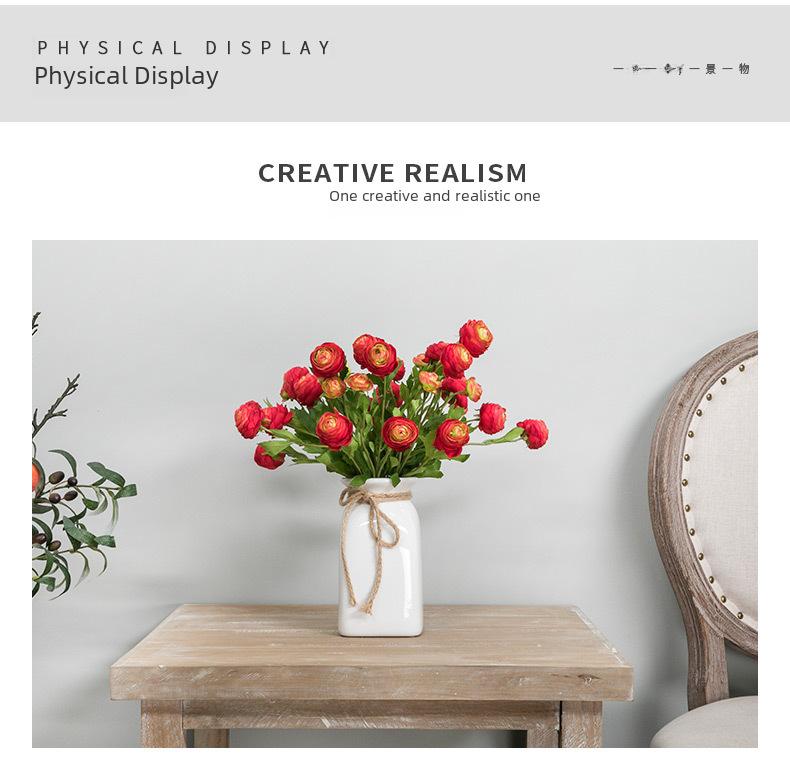
Task: Click the white ceramic vase body
Action: (380, 559)
